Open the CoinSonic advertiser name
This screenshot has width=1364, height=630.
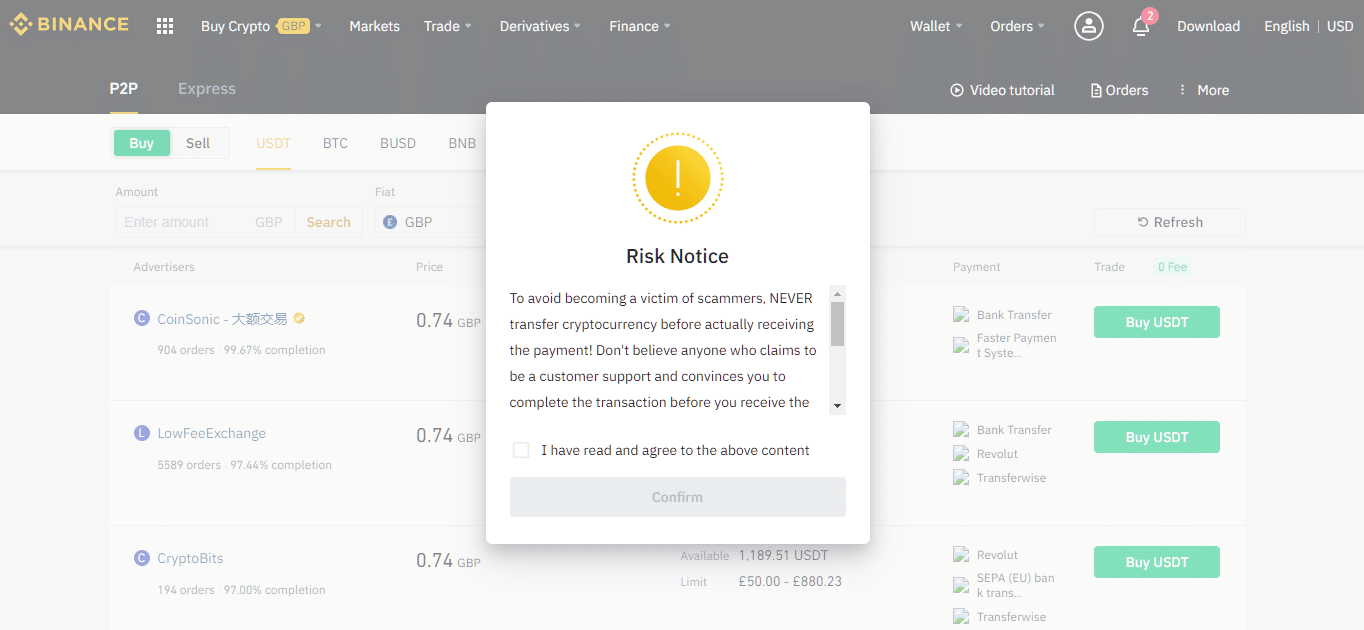(222, 319)
